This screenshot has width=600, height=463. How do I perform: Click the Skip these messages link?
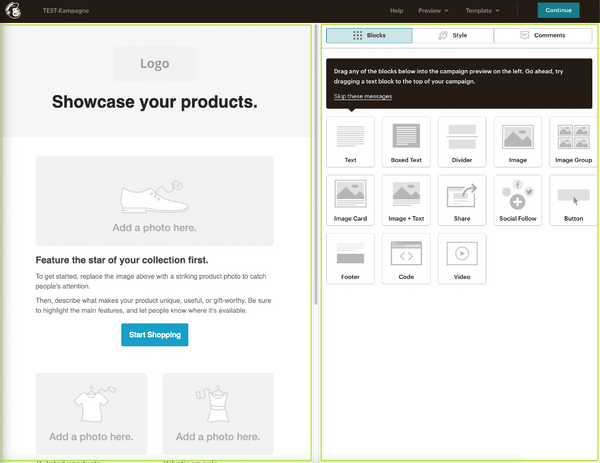coord(362,96)
